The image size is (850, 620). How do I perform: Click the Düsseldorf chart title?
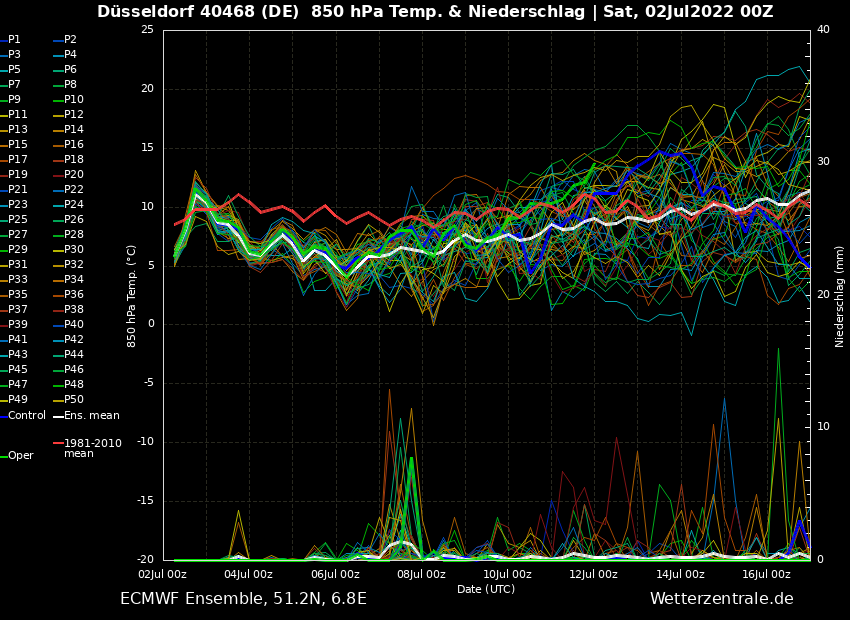tap(435, 12)
